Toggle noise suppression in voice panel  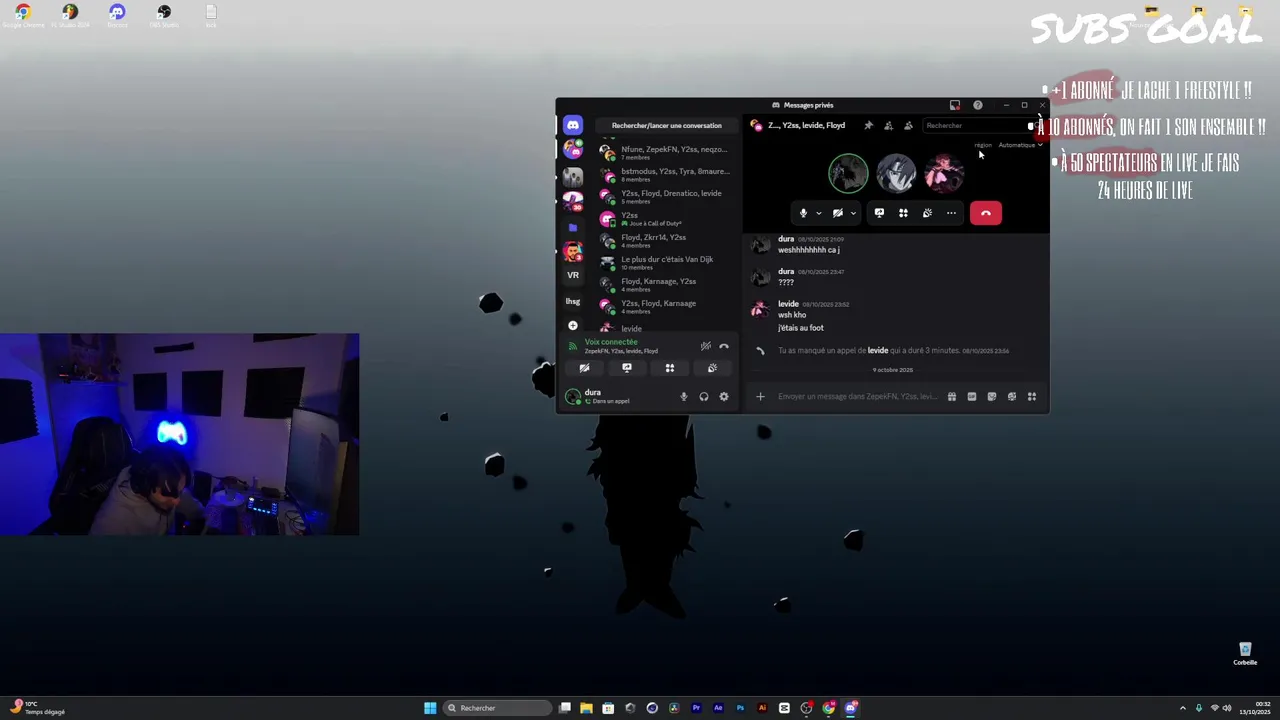click(706, 346)
